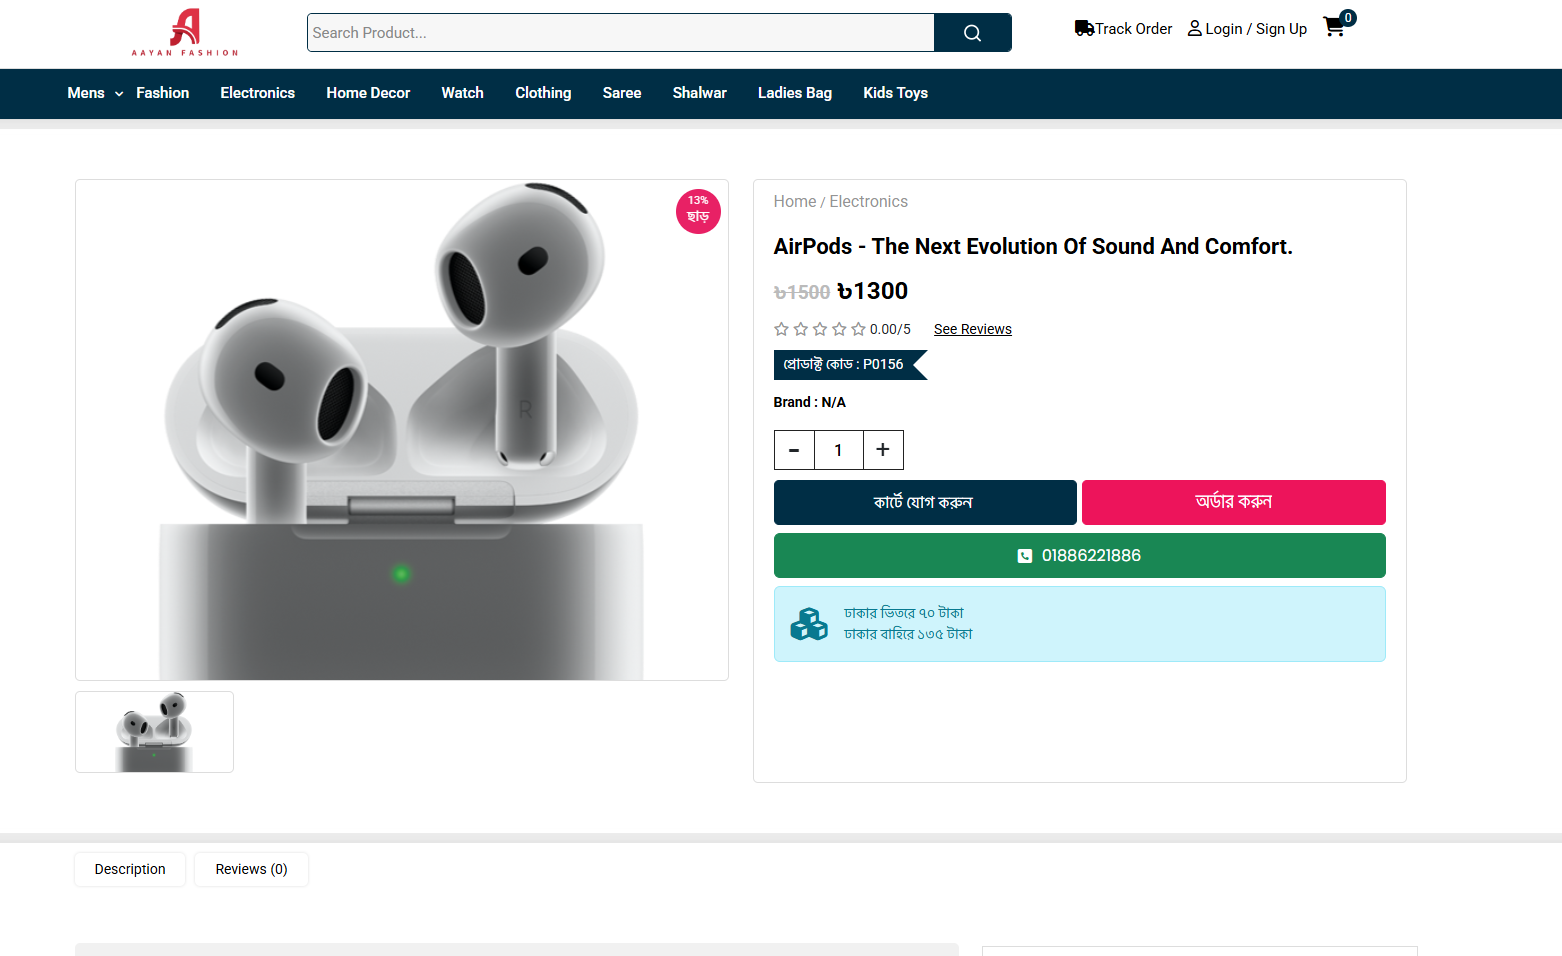Click the main AirPods product image
1562x956 pixels.
point(402,430)
